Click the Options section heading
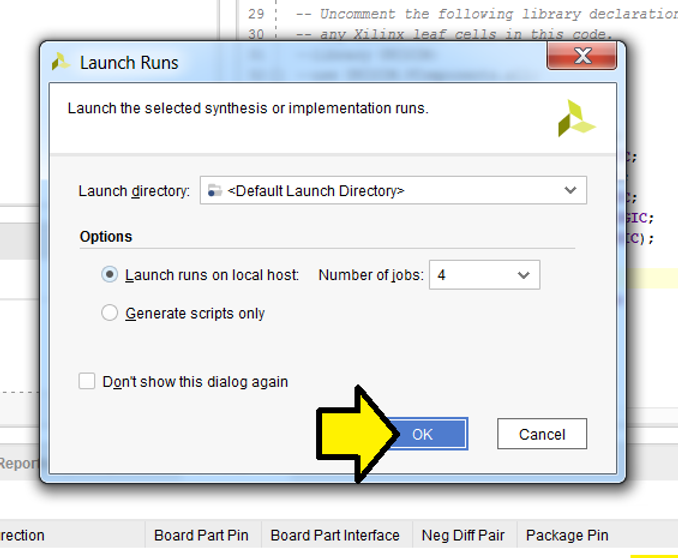This screenshot has height=558, width=678. click(106, 237)
